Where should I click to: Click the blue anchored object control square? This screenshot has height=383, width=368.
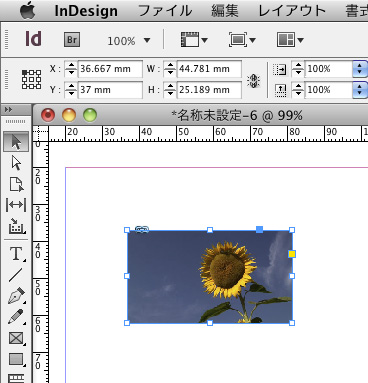click(259, 229)
